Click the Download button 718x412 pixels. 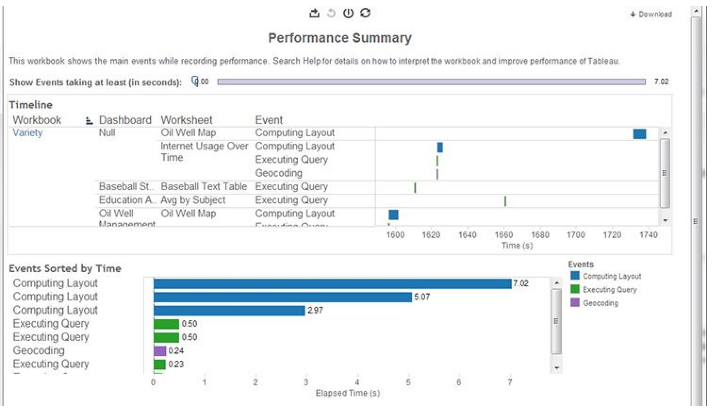651,14
